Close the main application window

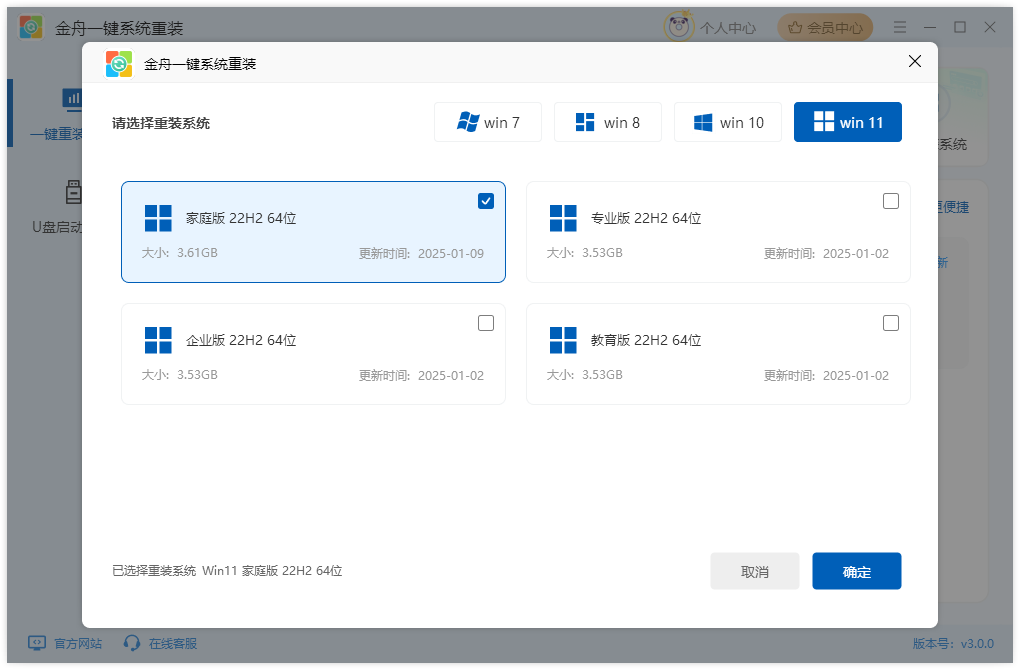[990, 27]
